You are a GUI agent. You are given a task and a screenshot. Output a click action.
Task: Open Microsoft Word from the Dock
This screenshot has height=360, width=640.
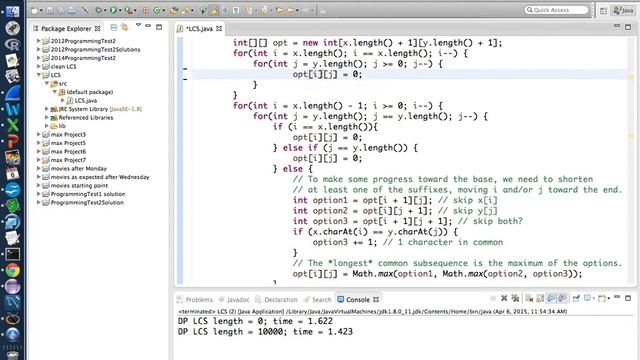click(12, 109)
